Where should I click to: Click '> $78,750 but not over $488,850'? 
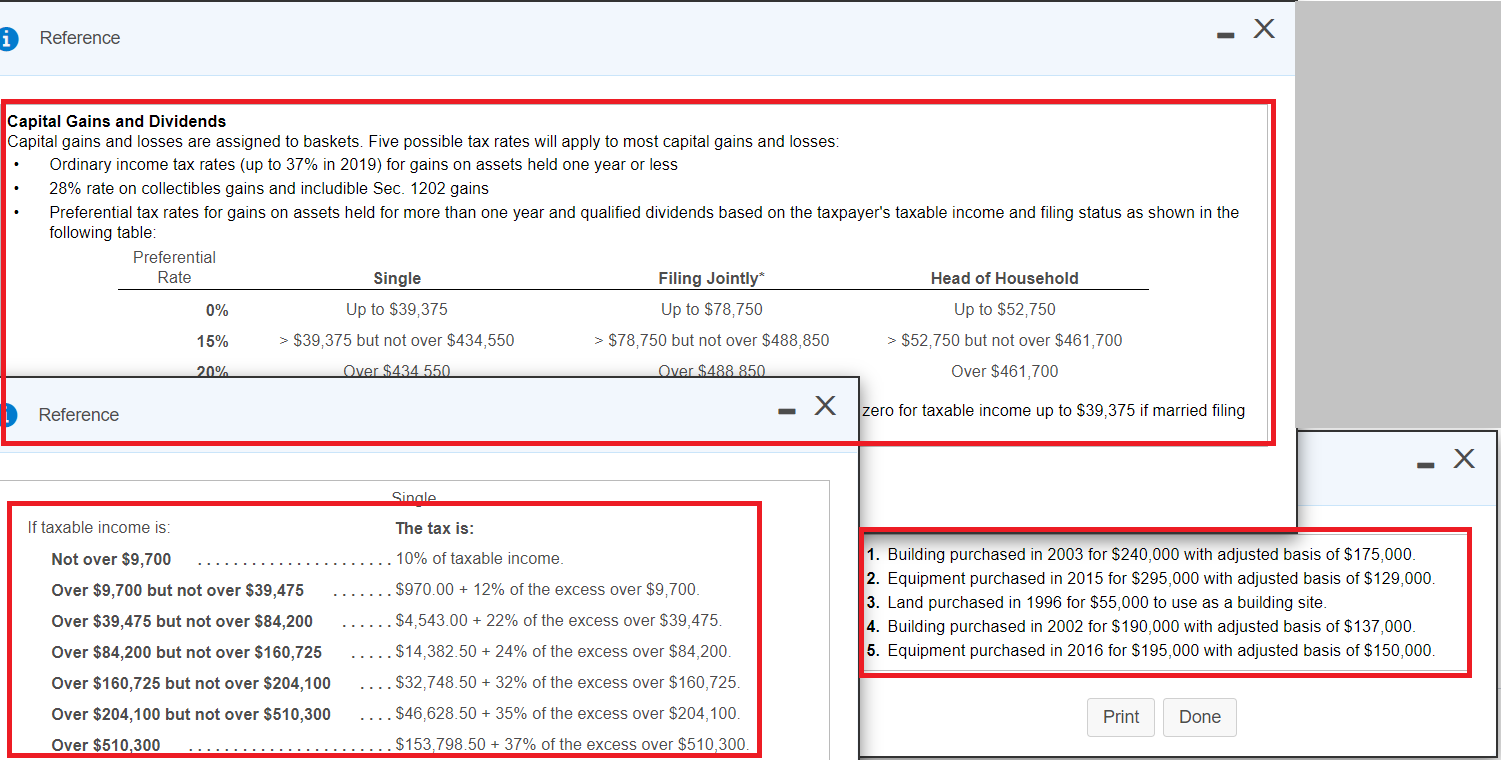712,341
